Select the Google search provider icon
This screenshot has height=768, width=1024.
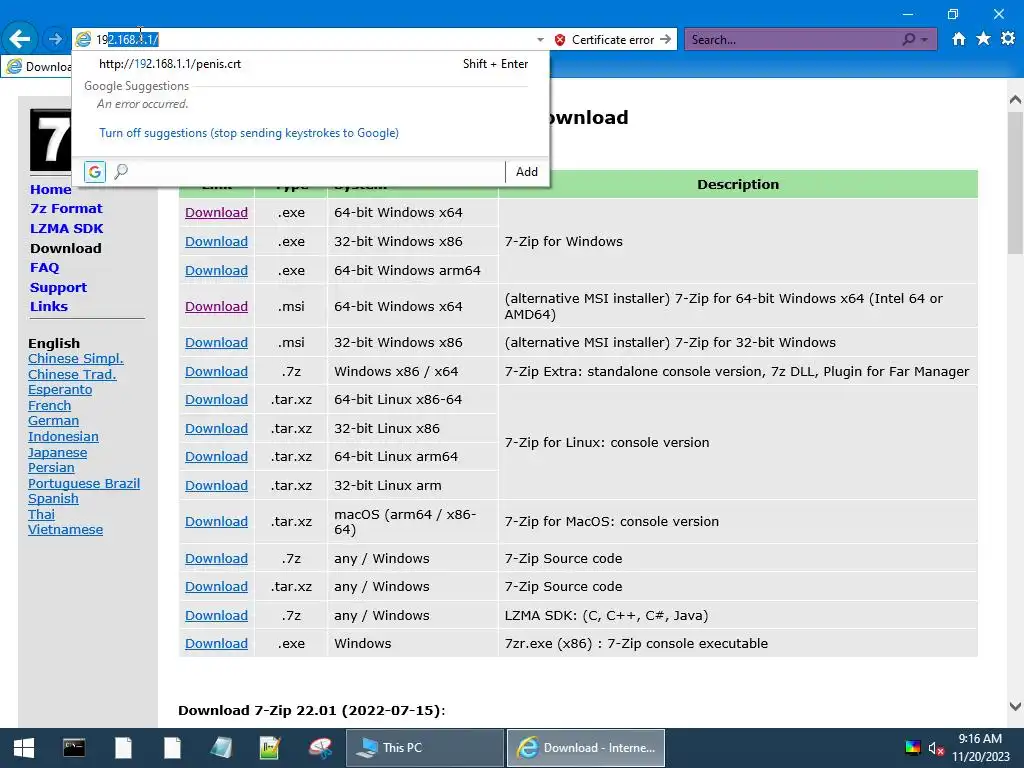pos(95,172)
